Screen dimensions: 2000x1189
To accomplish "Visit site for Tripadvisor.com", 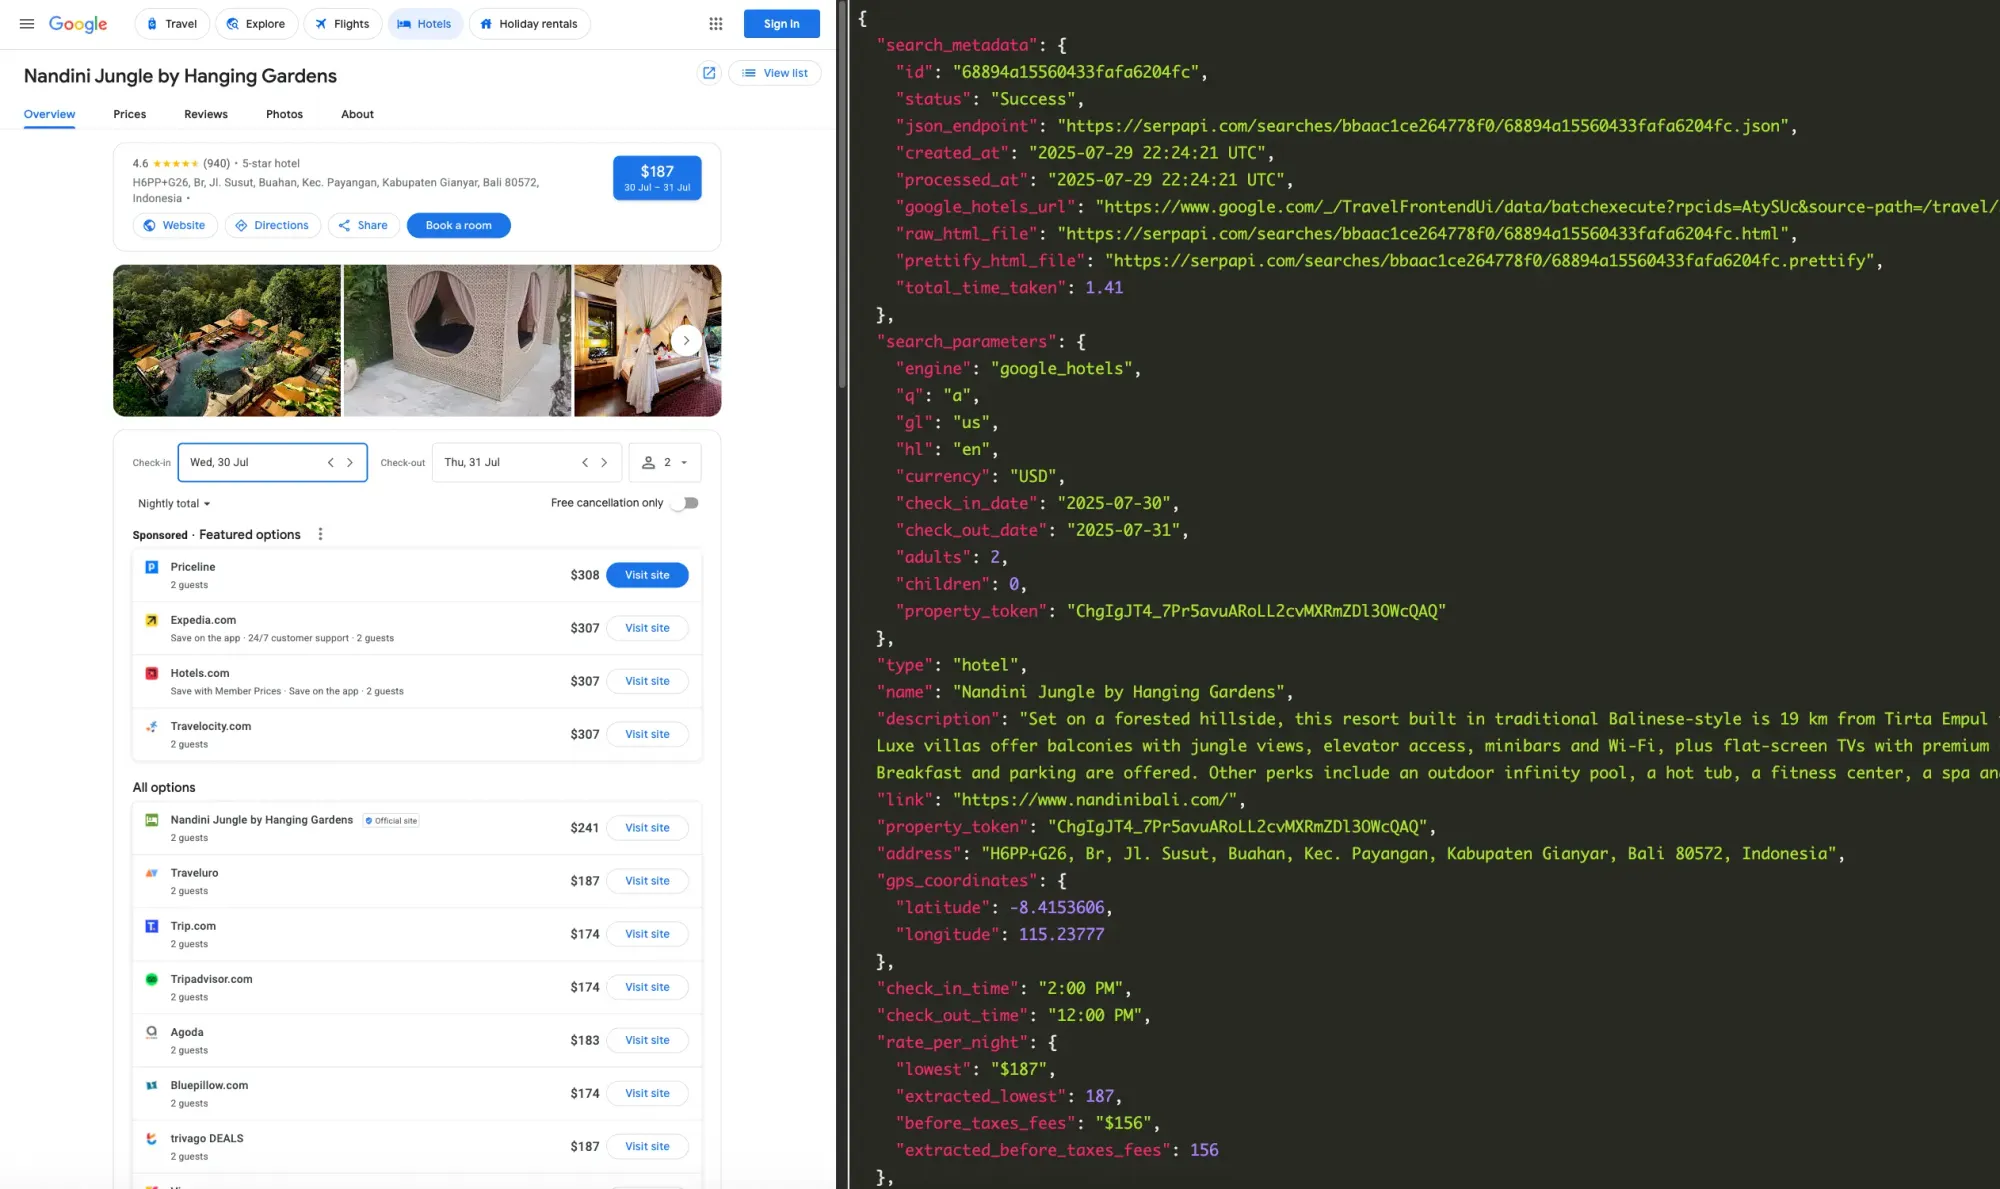I will (x=647, y=987).
